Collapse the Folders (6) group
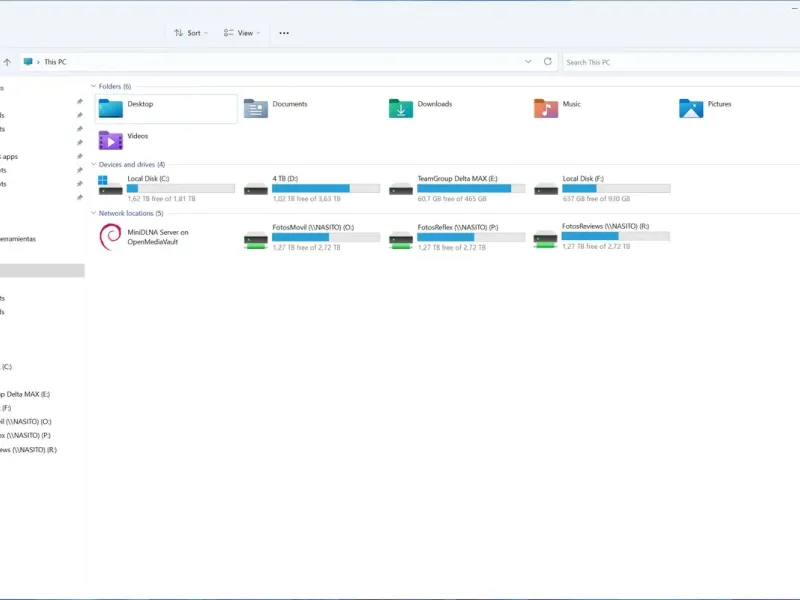The image size is (800, 600). (93, 86)
